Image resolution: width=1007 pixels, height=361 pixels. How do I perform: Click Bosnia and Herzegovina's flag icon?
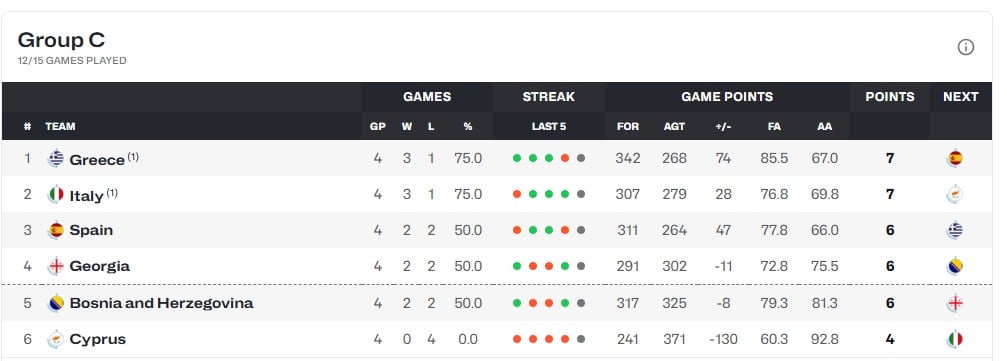(x=56, y=303)
